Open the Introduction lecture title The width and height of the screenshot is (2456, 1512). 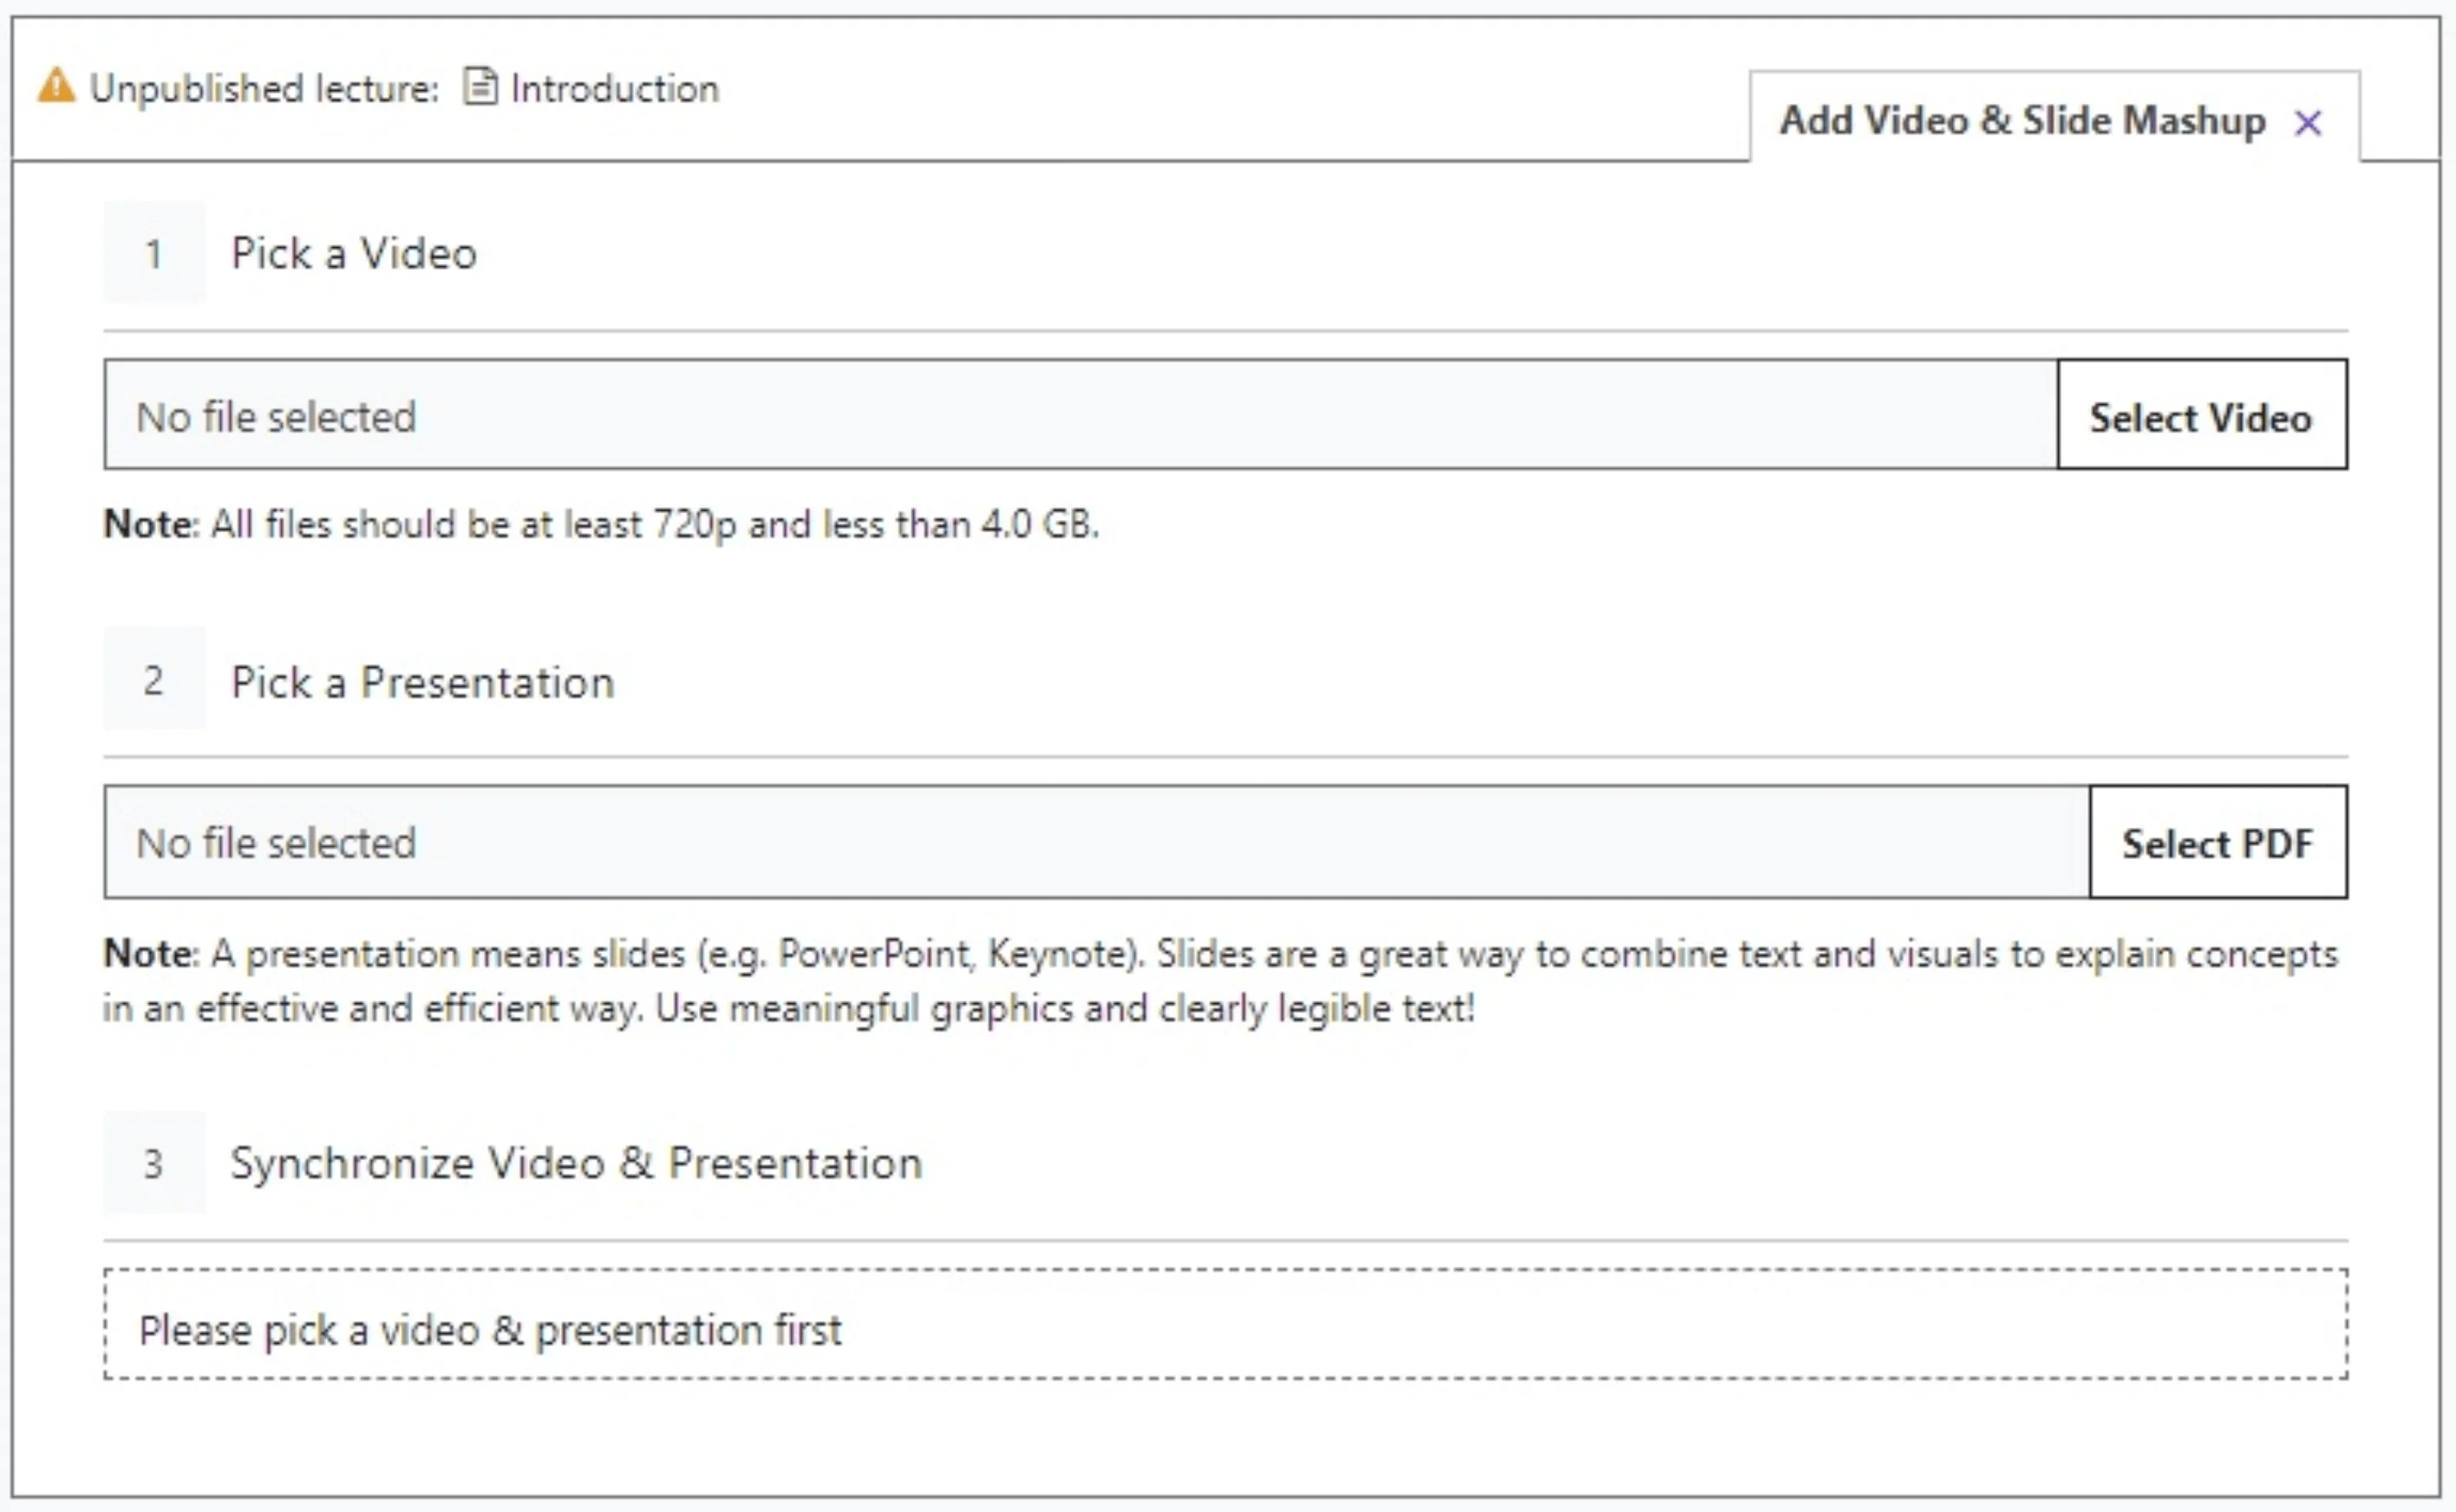point(614,89)
